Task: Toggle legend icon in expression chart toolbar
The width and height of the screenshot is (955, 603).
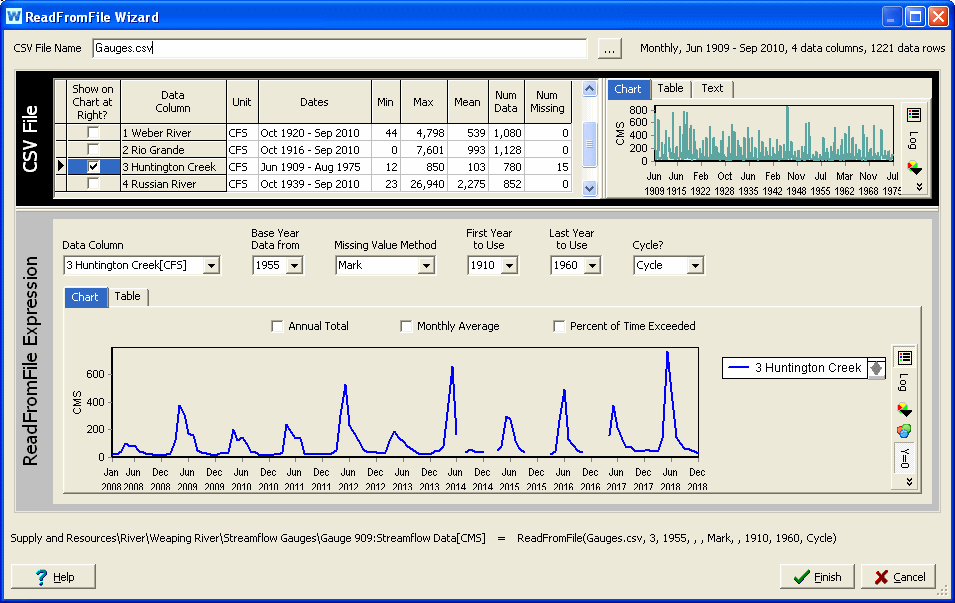Action: [904, 358]
